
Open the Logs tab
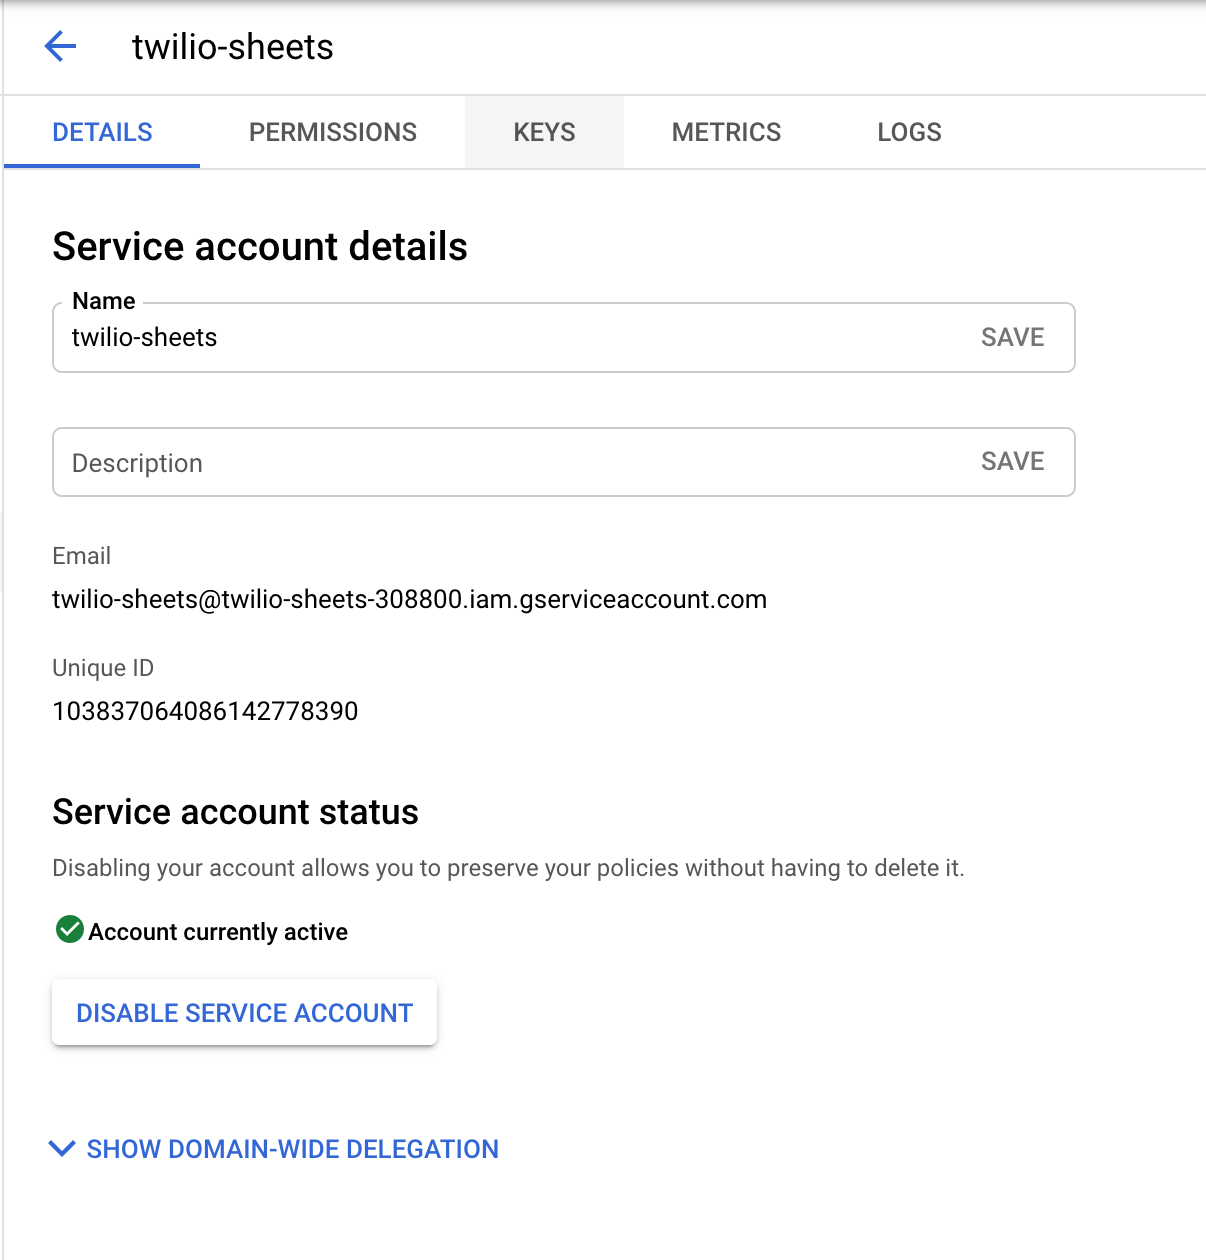(909, 132)
